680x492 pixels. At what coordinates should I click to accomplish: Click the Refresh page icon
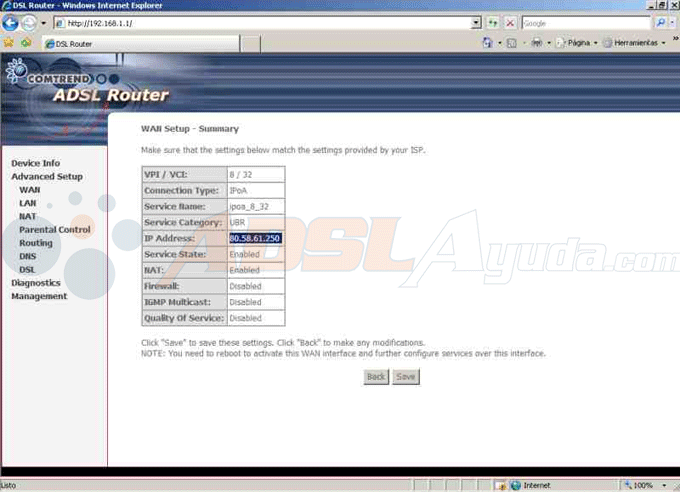coord(493,22)
